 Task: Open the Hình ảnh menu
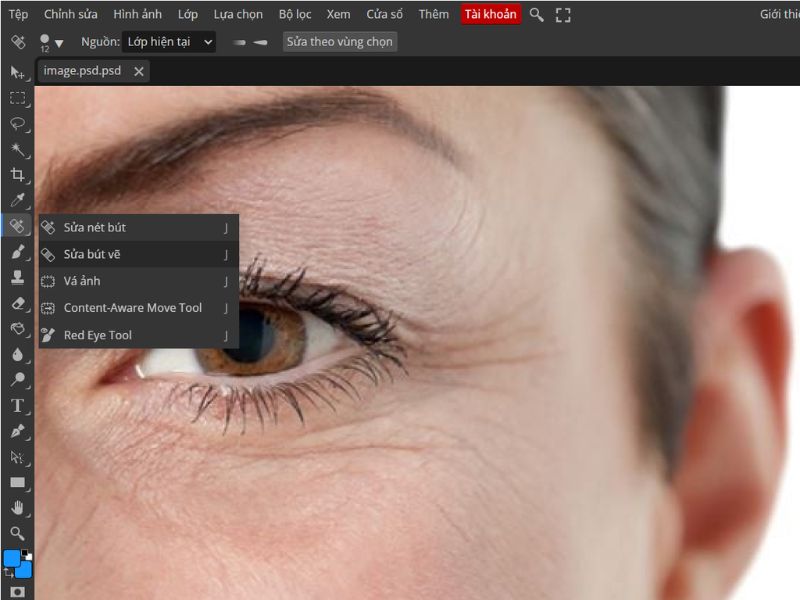(137, 14)
